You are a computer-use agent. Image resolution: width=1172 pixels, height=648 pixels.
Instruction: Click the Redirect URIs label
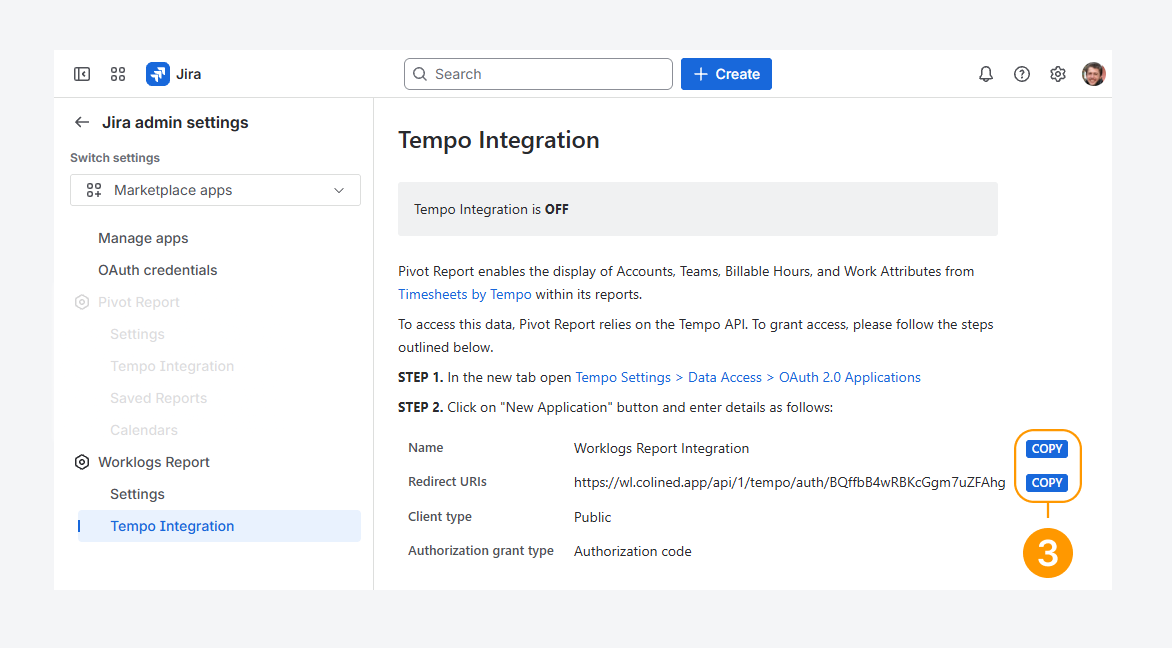[447, 482]
